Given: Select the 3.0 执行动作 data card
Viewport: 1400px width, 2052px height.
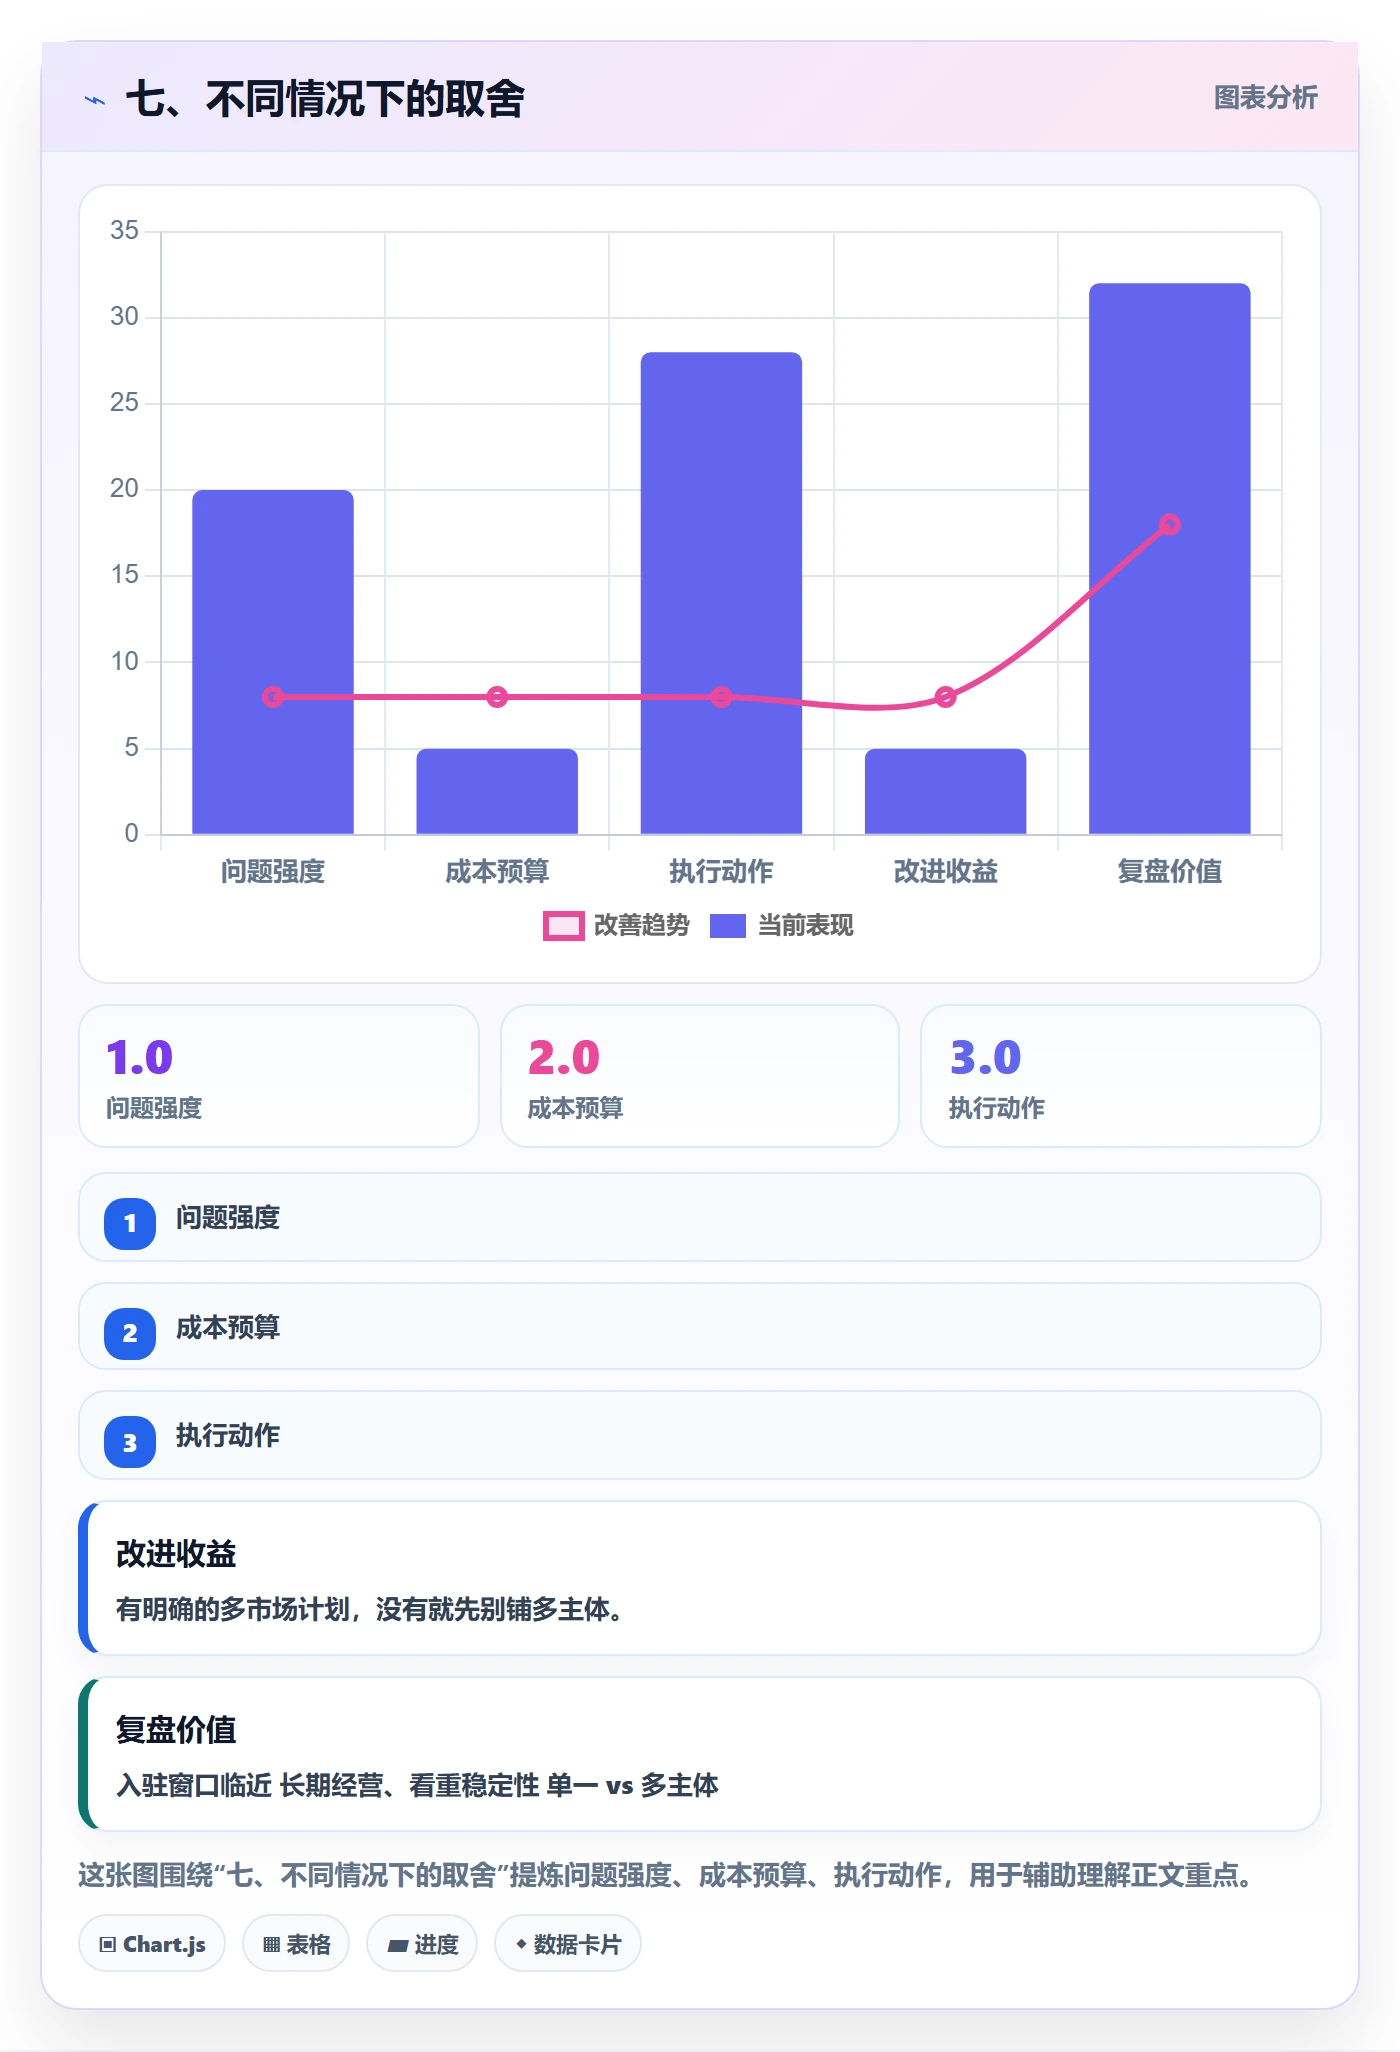Looking at the screenshot, I should (1121, 1076).
